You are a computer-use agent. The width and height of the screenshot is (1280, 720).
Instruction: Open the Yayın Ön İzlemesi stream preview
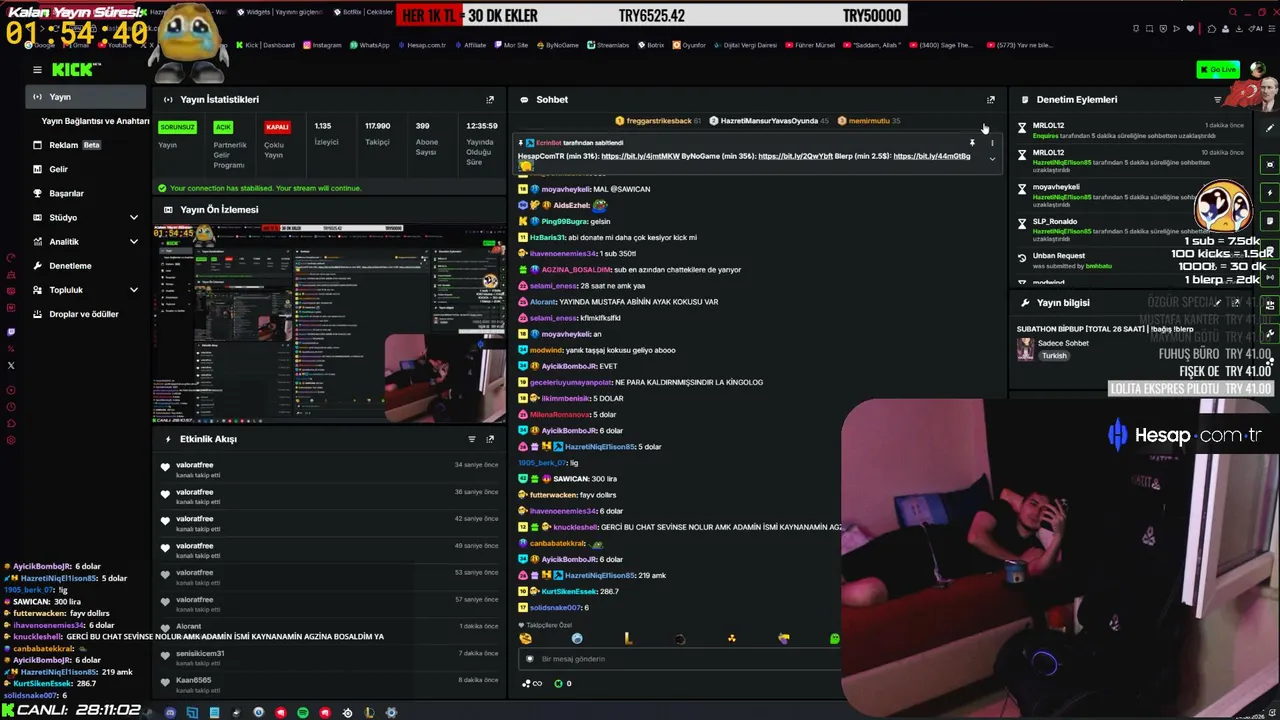pyautogui.click(x=330, y=325)
